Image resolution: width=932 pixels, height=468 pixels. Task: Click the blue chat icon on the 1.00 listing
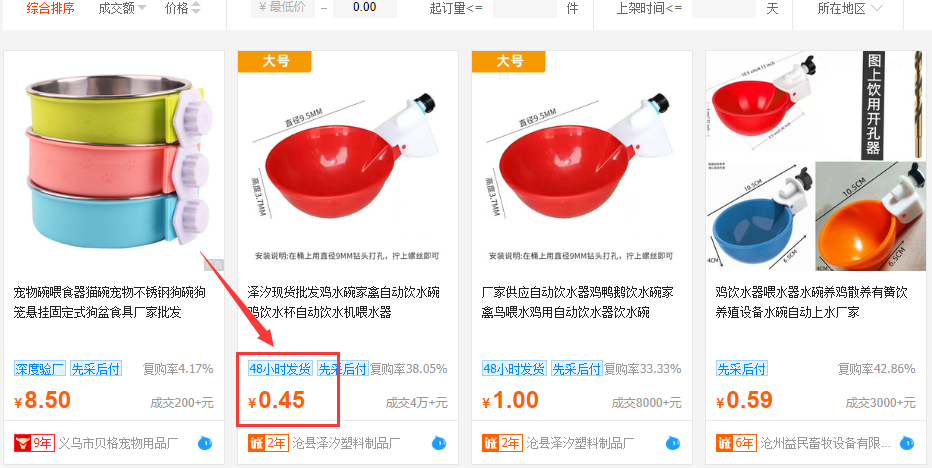coord(673,443)
